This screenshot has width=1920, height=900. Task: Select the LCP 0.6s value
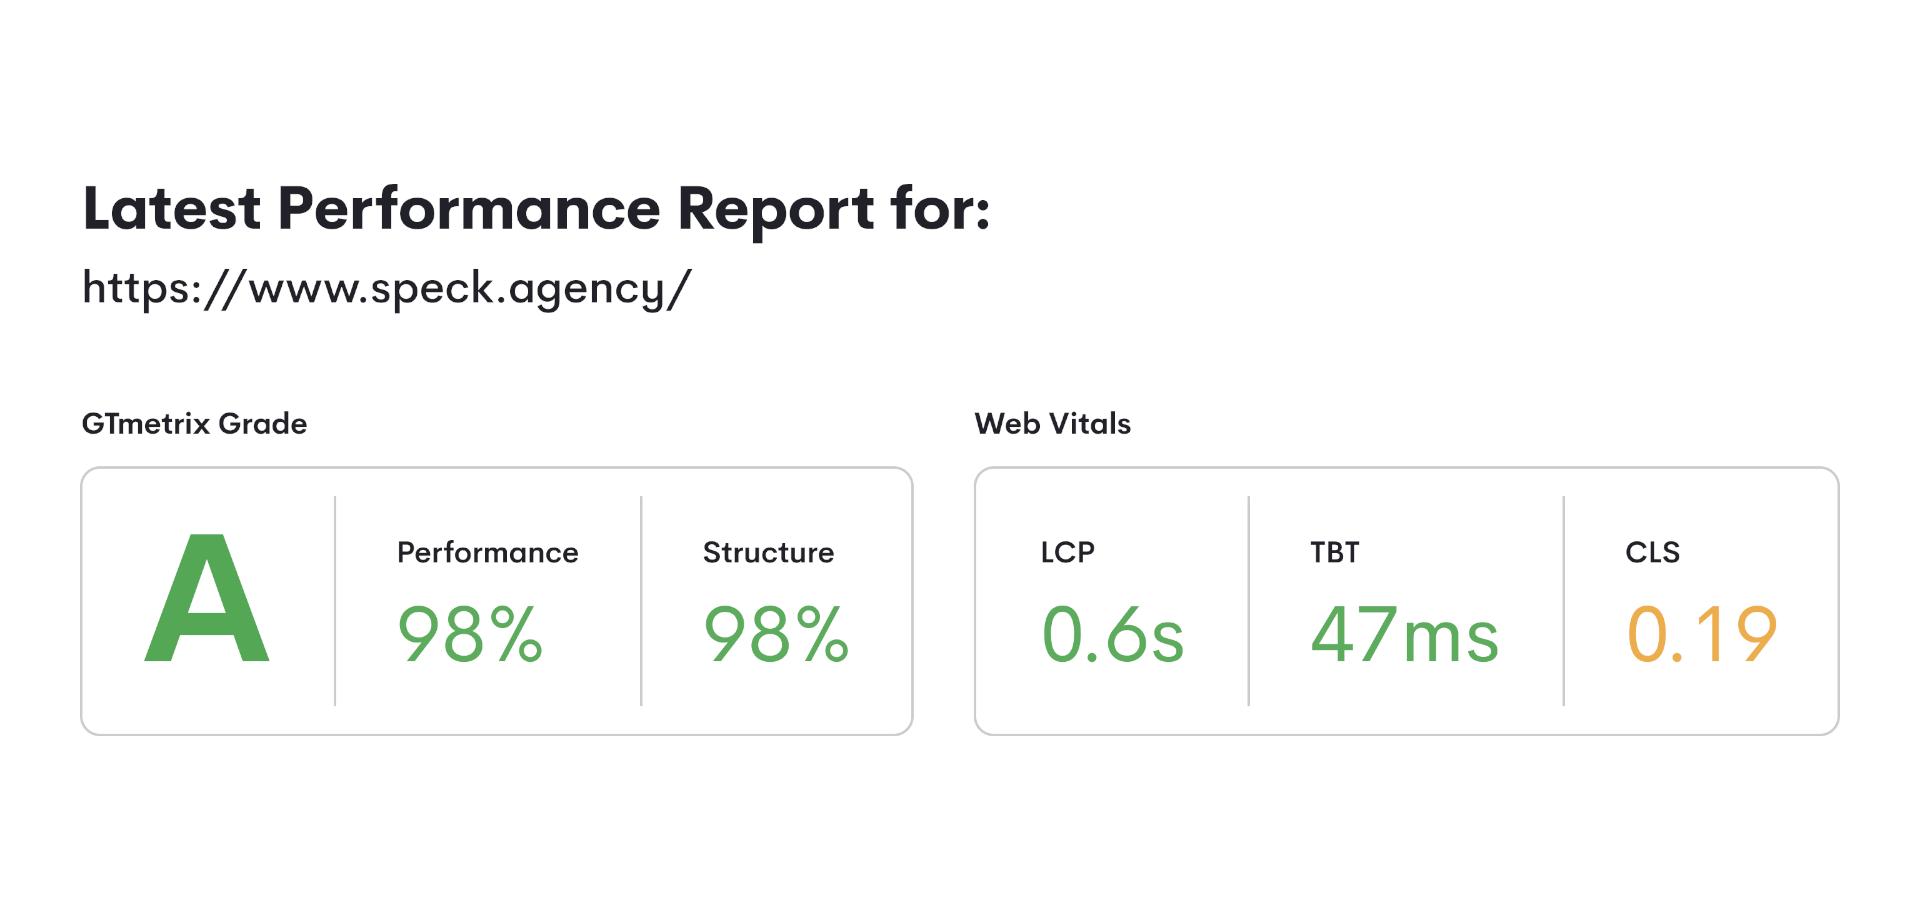pos(1113,634)
